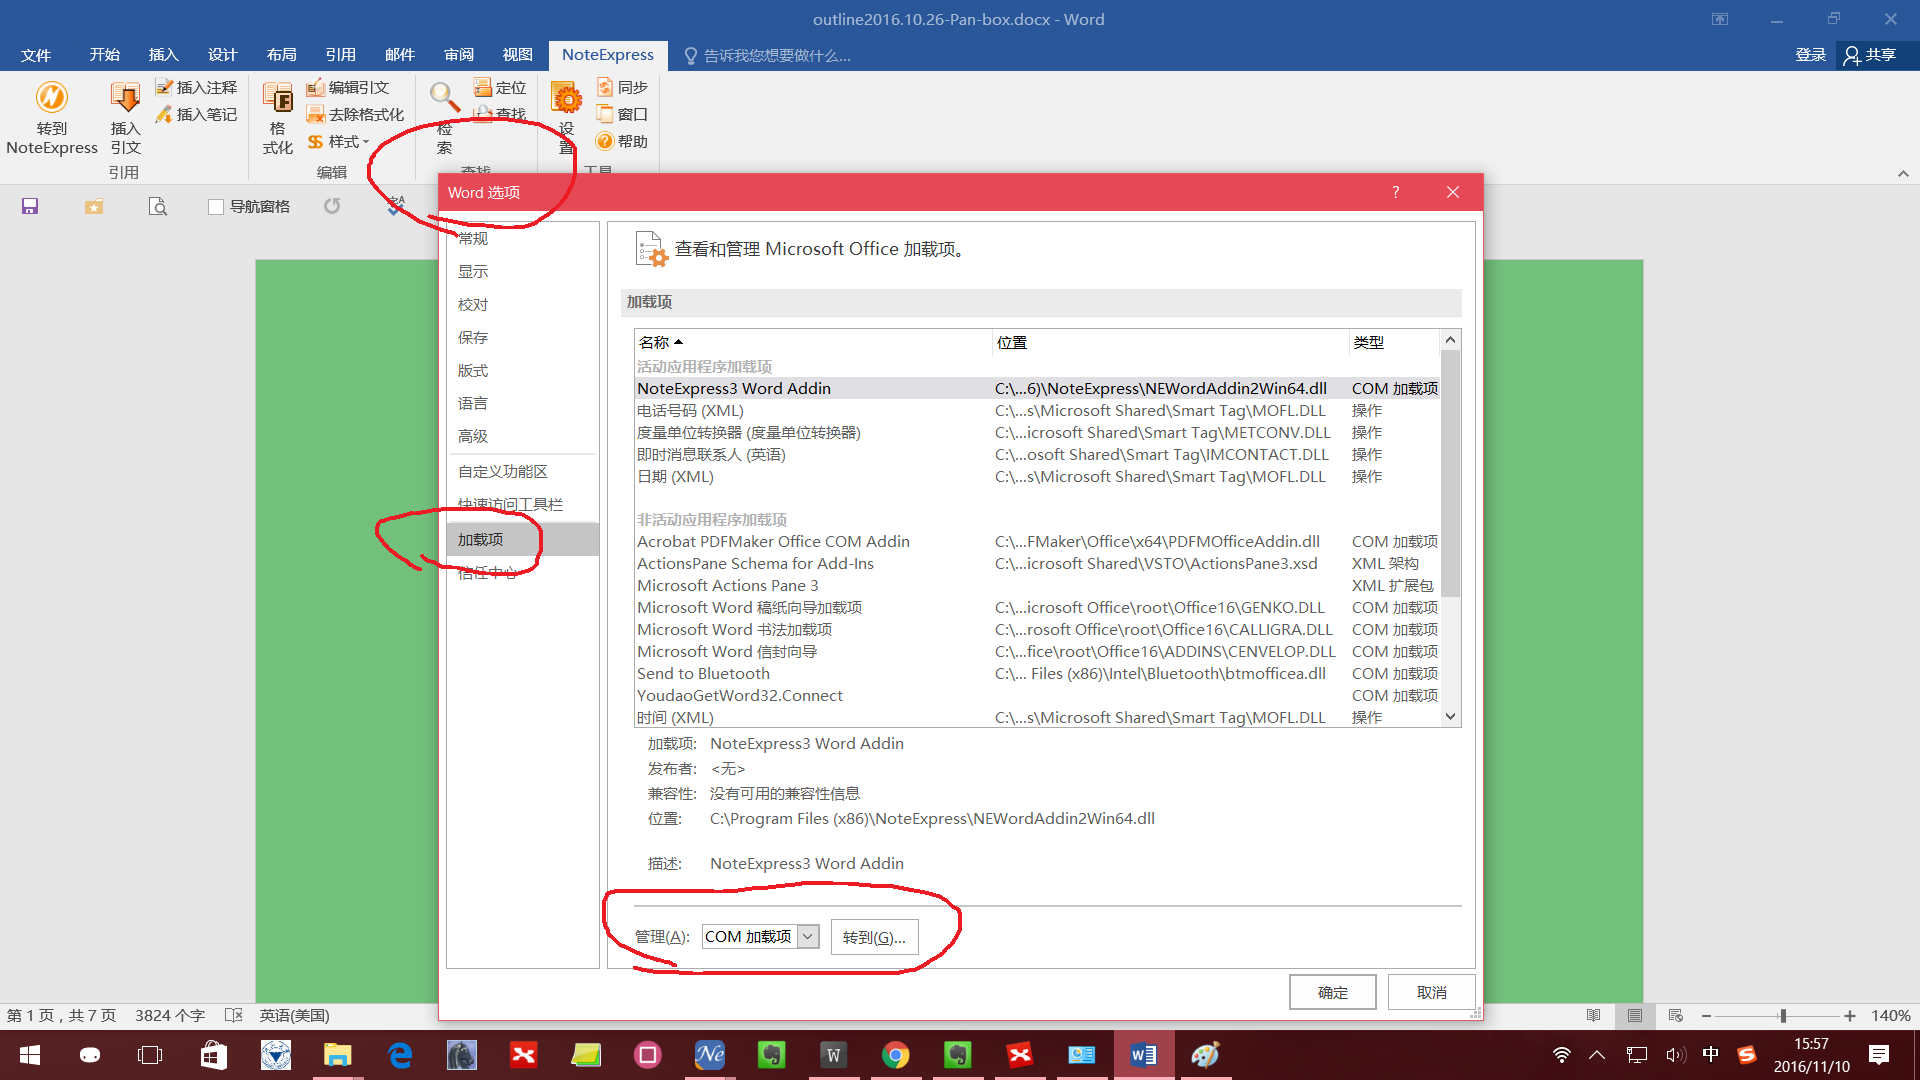Click the 定位 icon in the ribbon
The image size is (1920, 1080).
(x=500, y=88)
